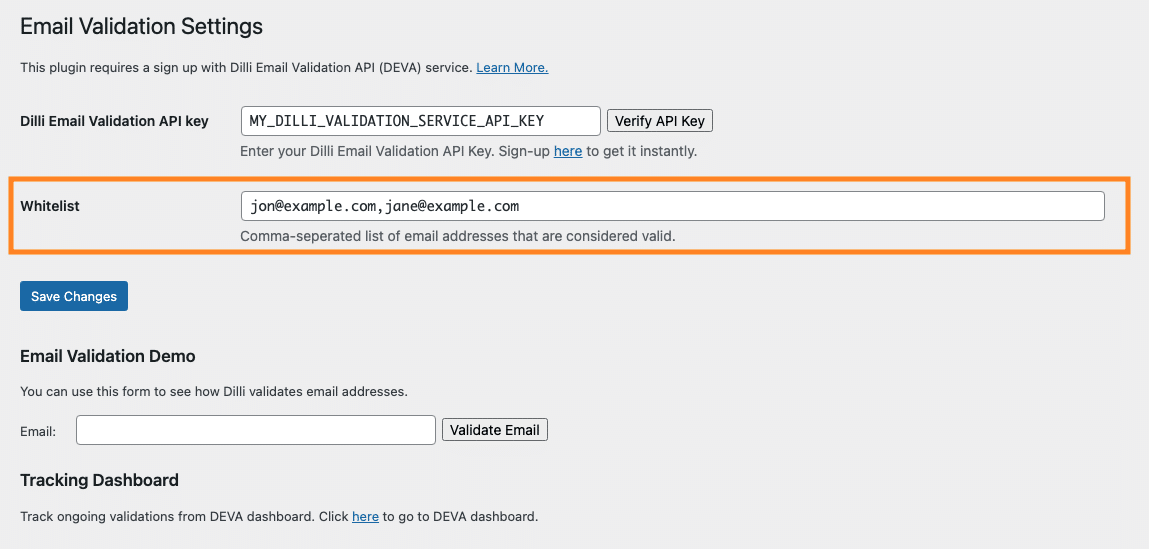Open the DEVA dashboard 'here' link
This screenshot has width=1149, height=549.
[365, 516]
